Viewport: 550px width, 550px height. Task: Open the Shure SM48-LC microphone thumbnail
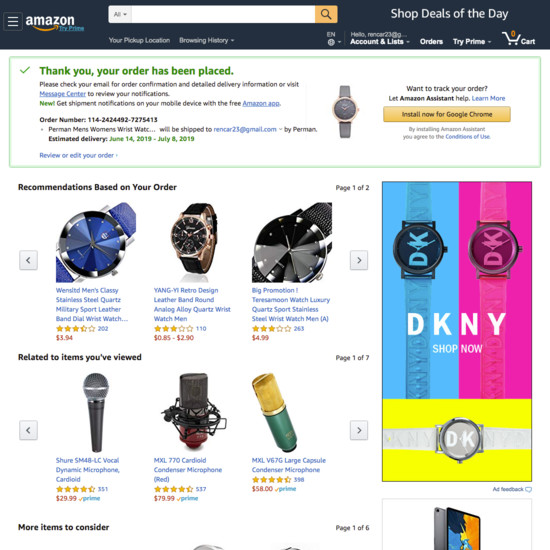pos(96,412)
